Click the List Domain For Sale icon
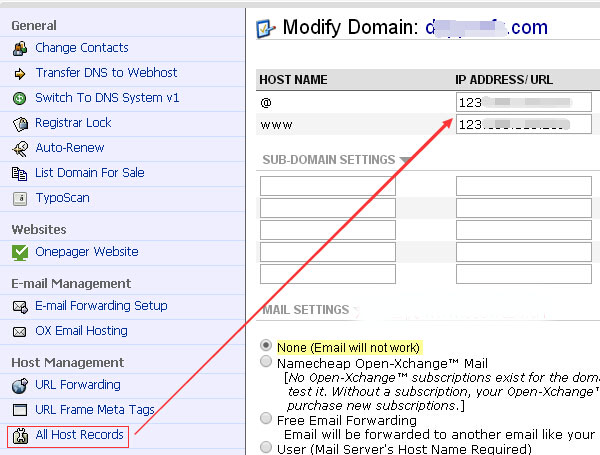The image size is (600, 455). click(x=19, y=173)
